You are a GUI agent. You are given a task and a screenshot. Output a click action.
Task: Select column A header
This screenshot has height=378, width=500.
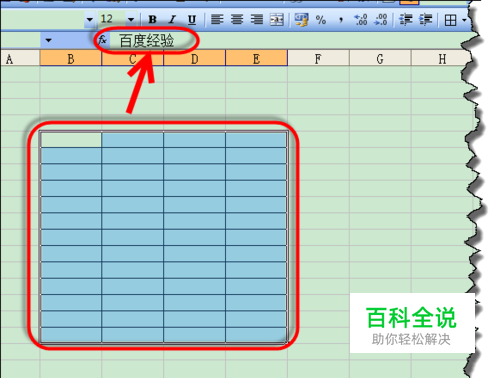coord(20,59)
